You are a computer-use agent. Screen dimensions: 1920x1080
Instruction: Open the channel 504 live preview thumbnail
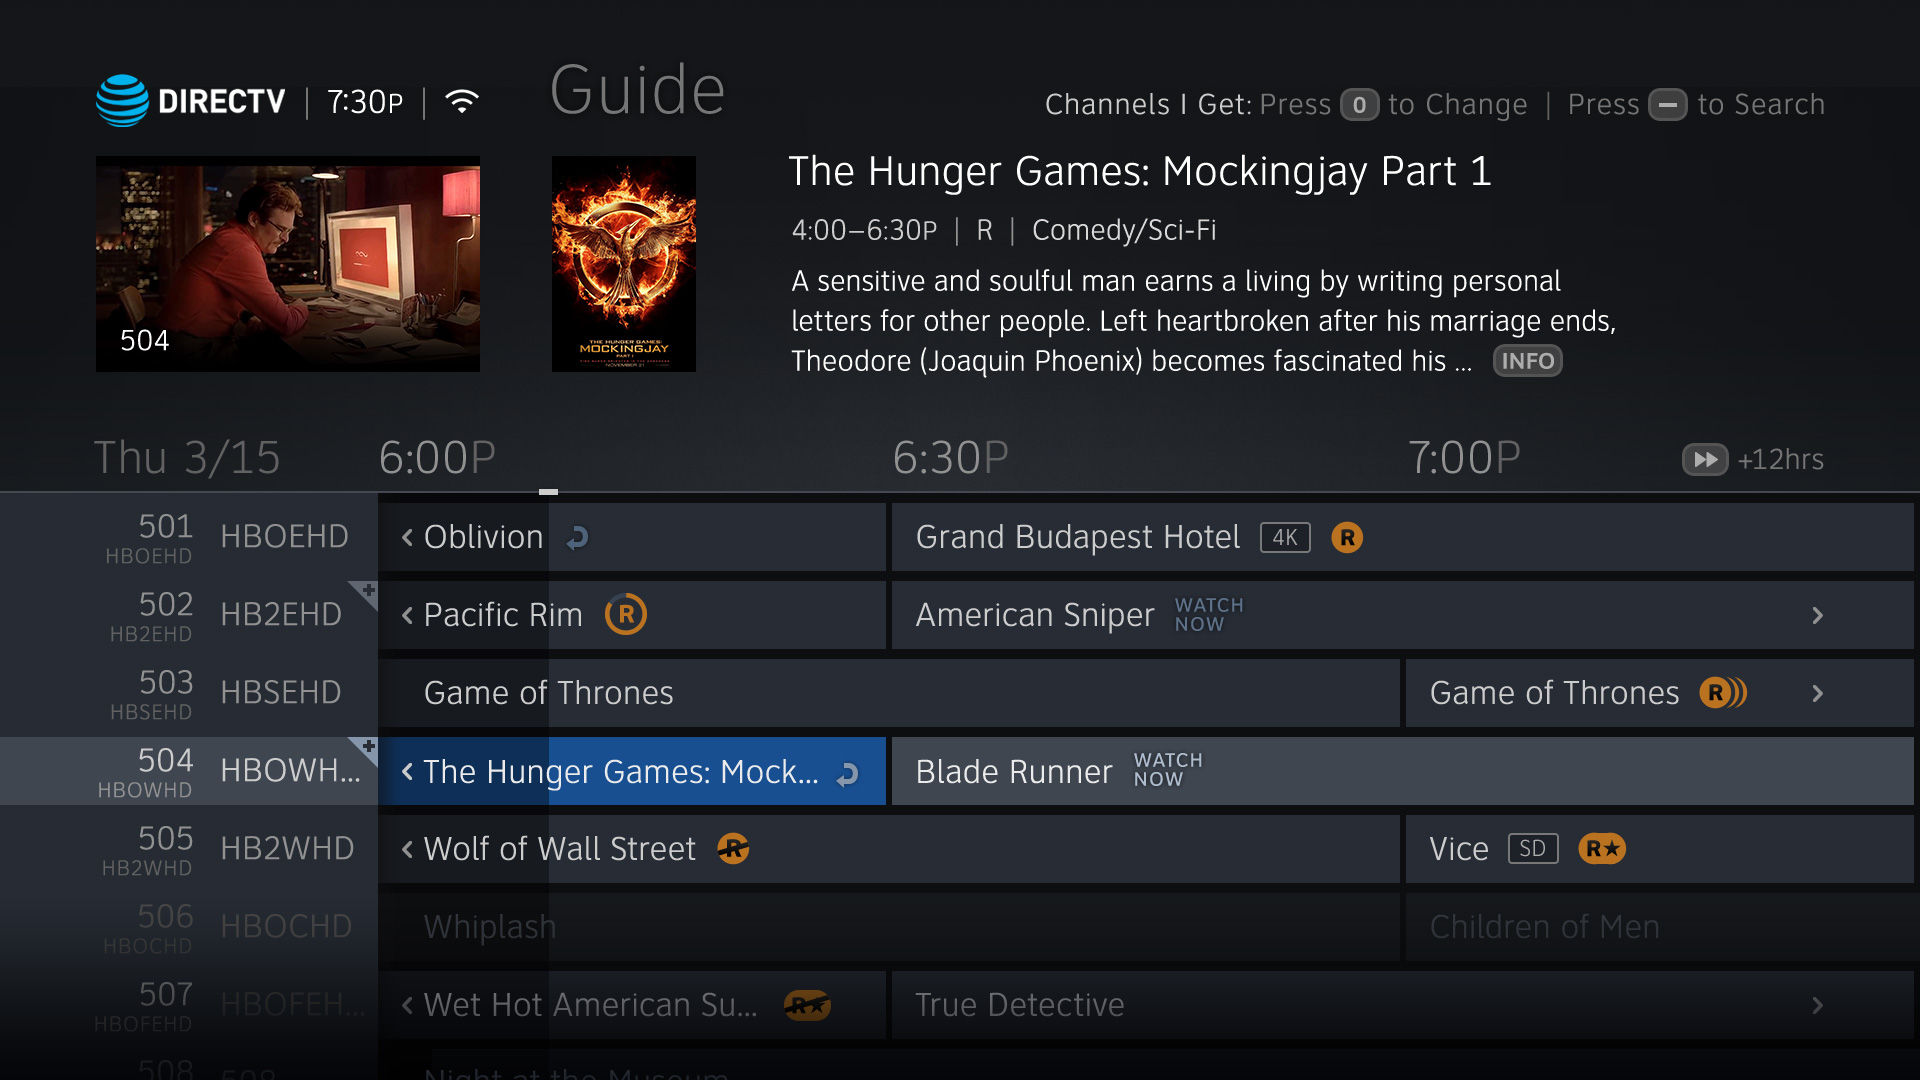tap(288, 264)
